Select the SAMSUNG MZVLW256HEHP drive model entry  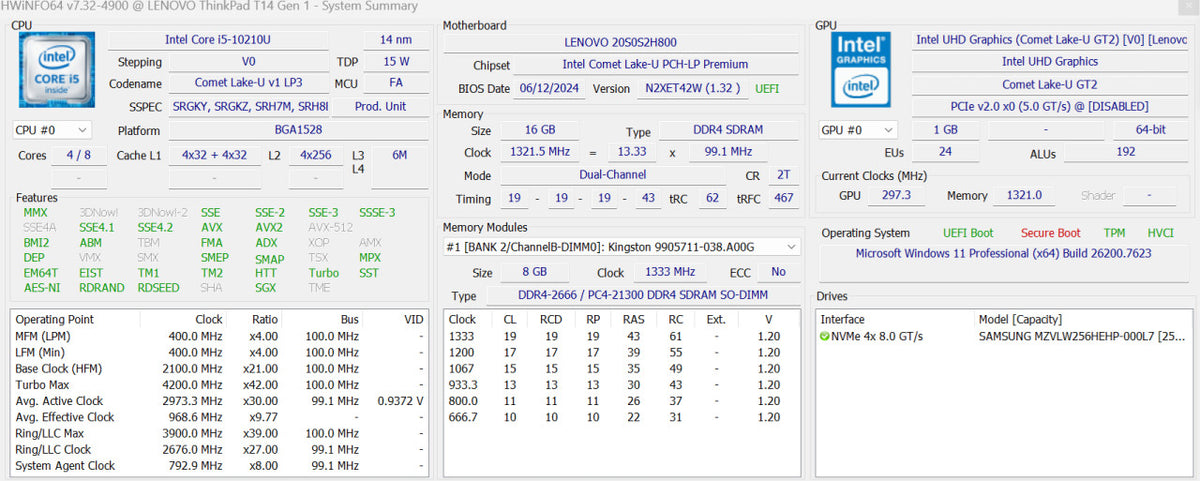(1083, 336)
